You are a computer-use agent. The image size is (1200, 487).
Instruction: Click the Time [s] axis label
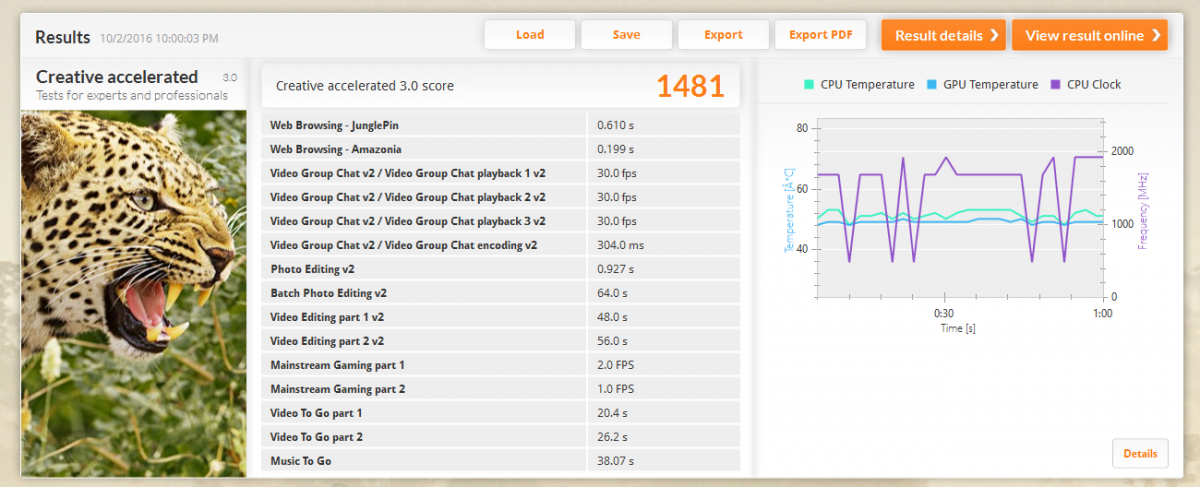click(x=958, y=328)
